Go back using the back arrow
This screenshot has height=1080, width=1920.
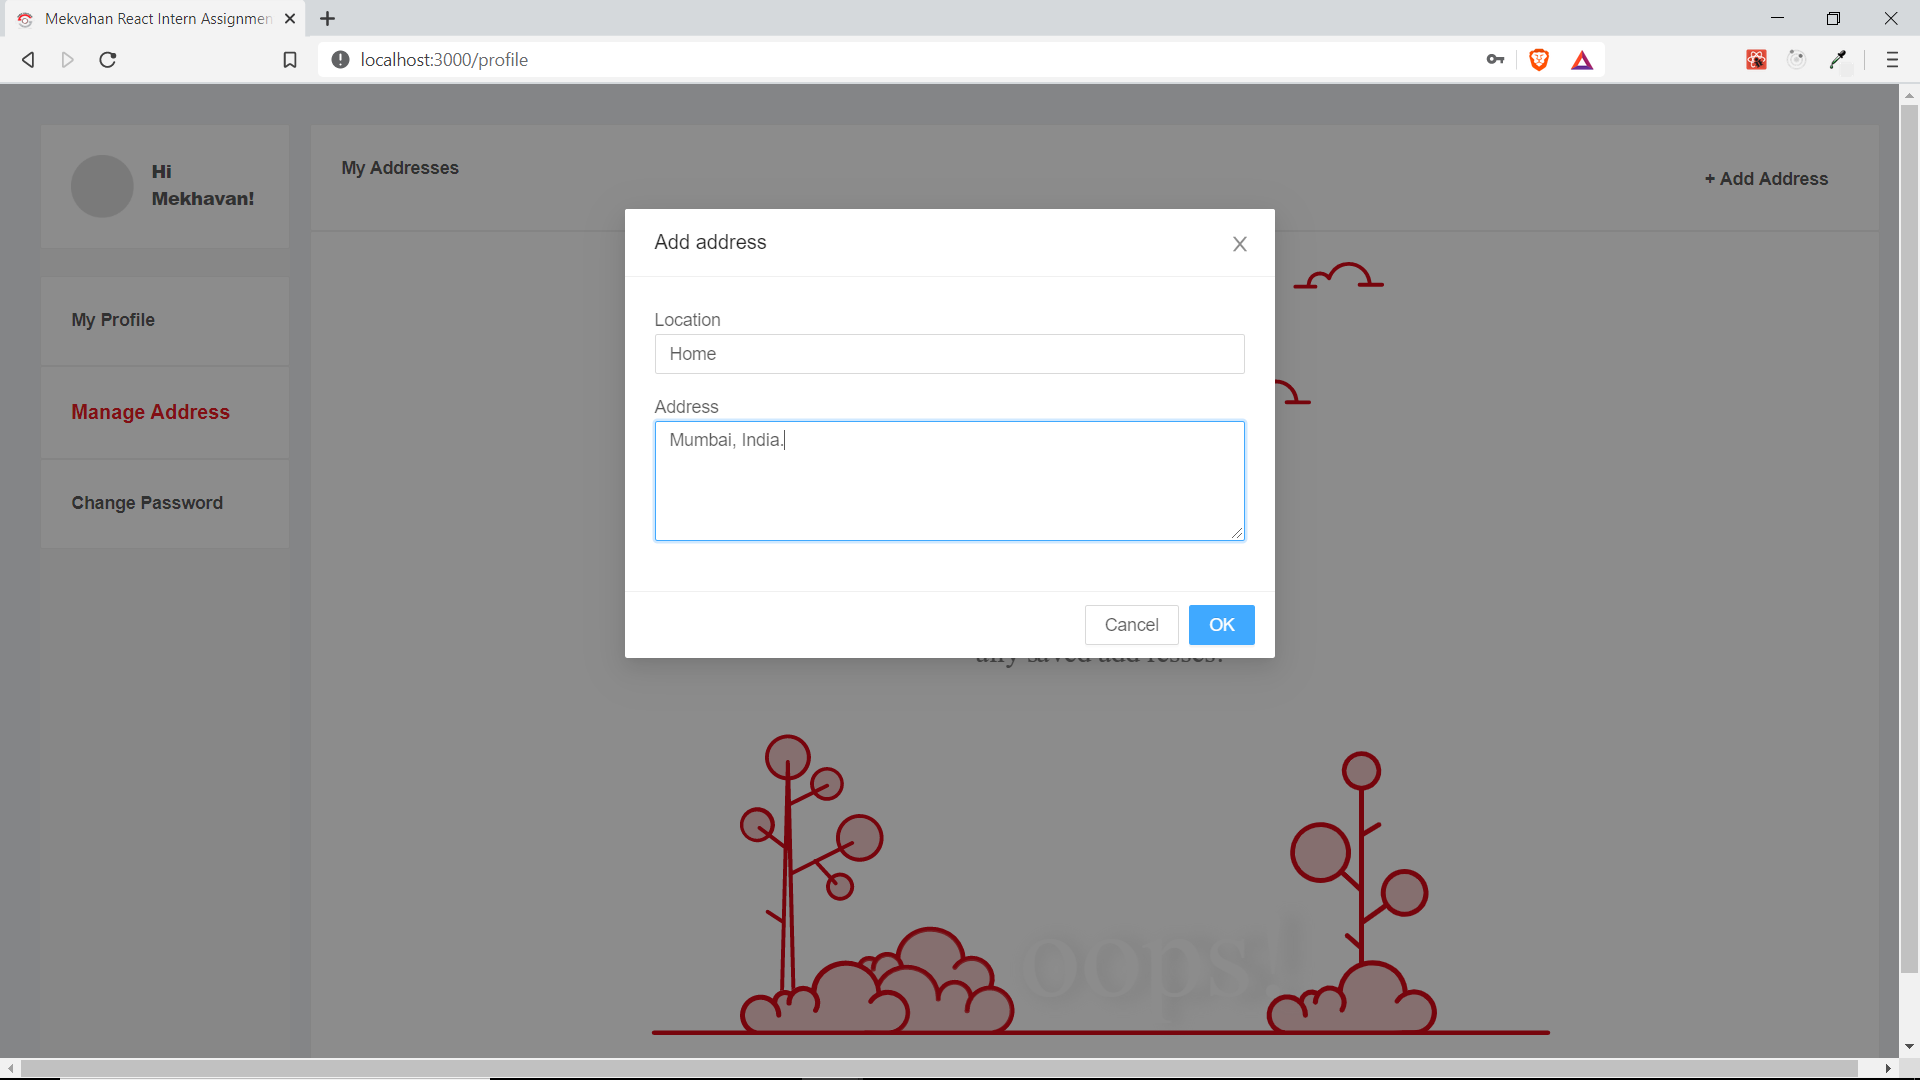pos(28,60)
